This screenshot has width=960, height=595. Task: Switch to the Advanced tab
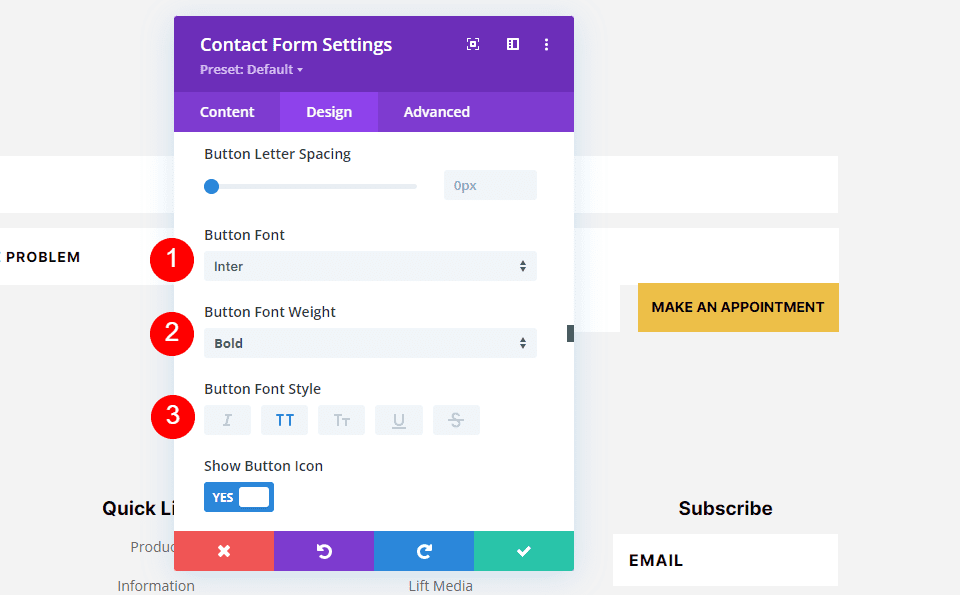click(436, 112)
